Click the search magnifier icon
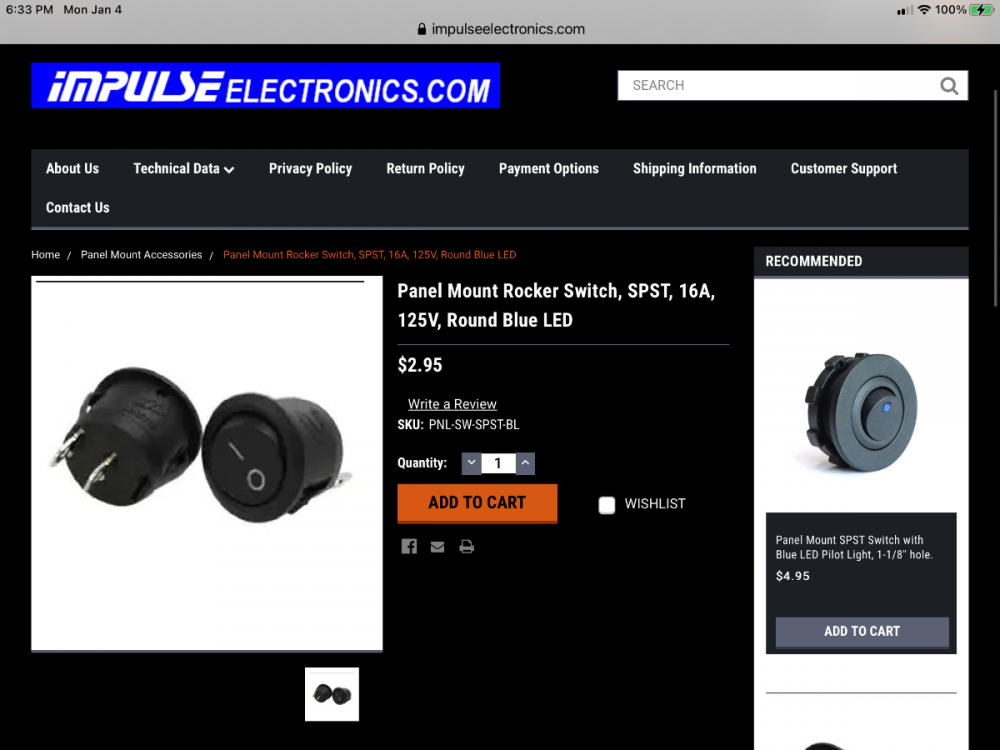The width and height of the screenshot is (1000, 750). pyautogui.click(x=949, y=85)
